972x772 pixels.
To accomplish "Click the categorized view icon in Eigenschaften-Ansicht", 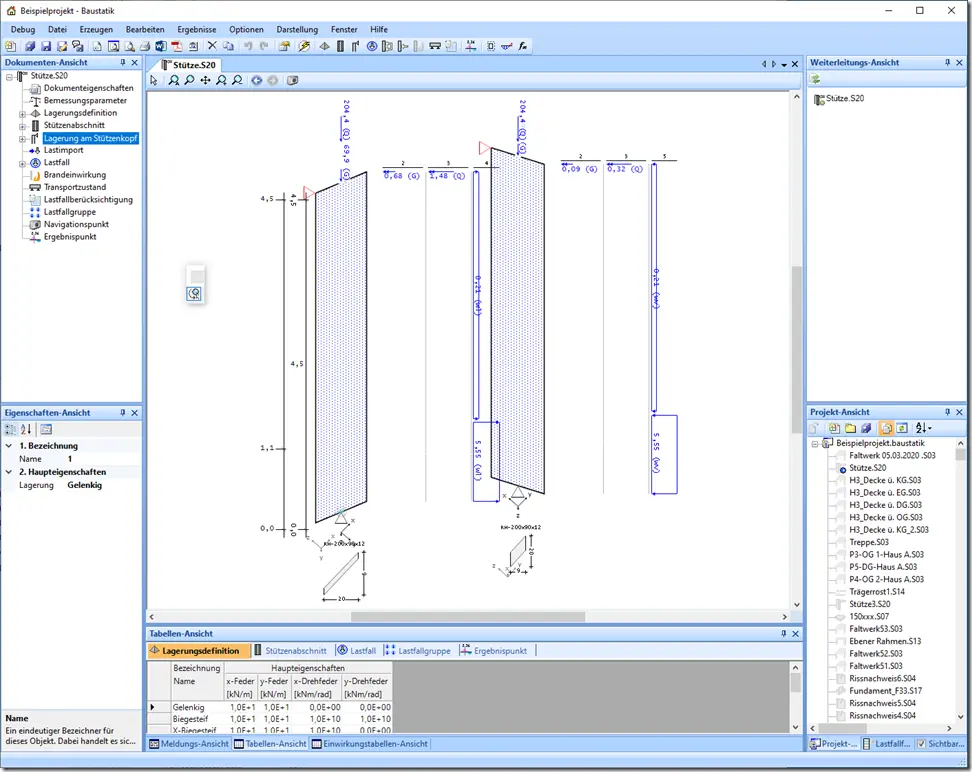I will (x=11, y=429).
